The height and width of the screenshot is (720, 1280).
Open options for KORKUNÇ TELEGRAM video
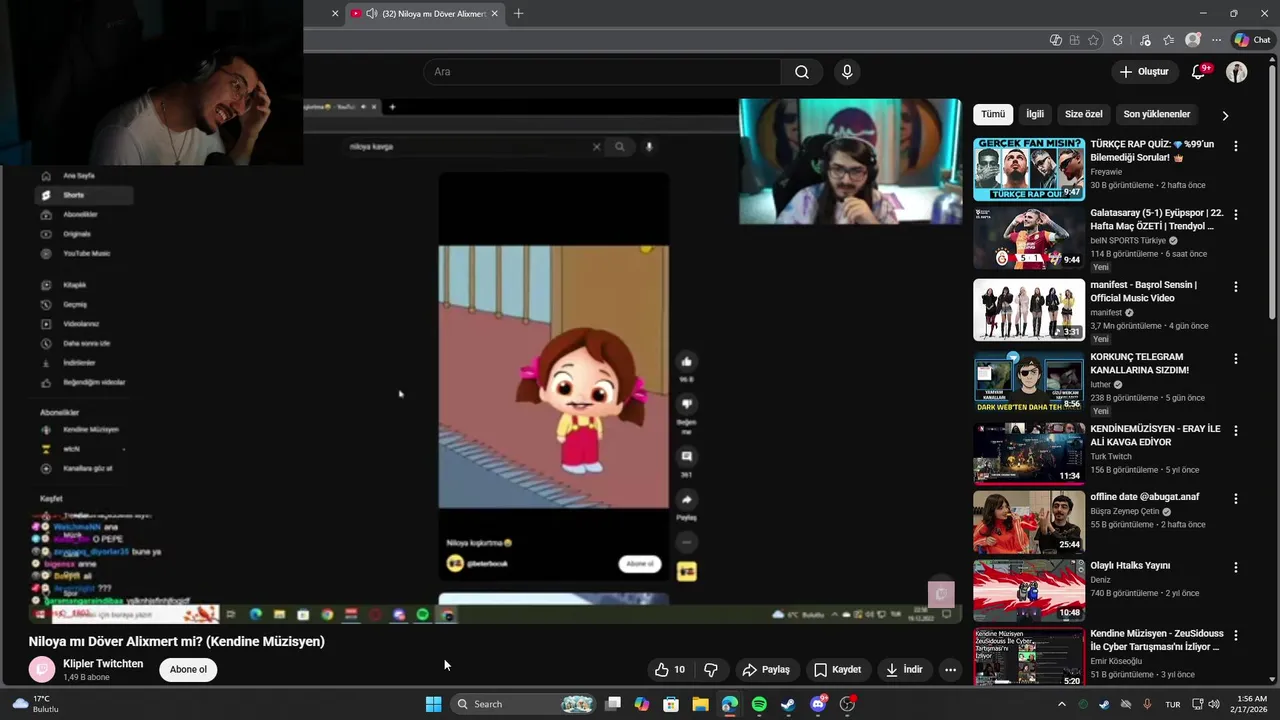[1236, 359]
